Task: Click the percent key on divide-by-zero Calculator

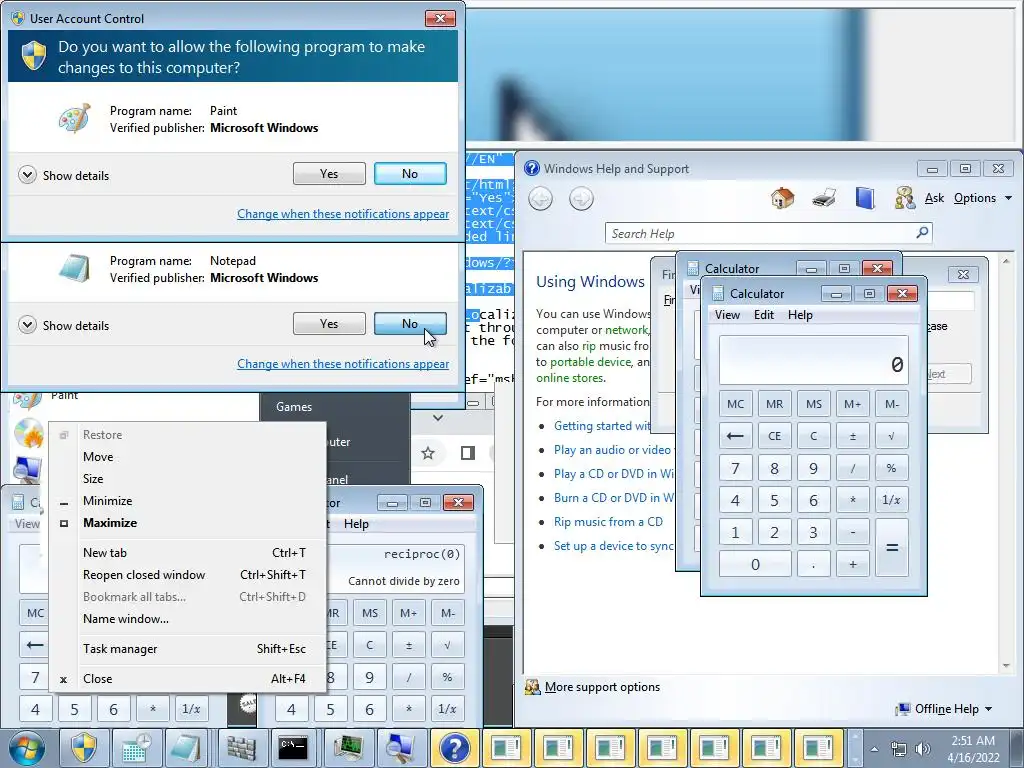Action: click(448, 677)
